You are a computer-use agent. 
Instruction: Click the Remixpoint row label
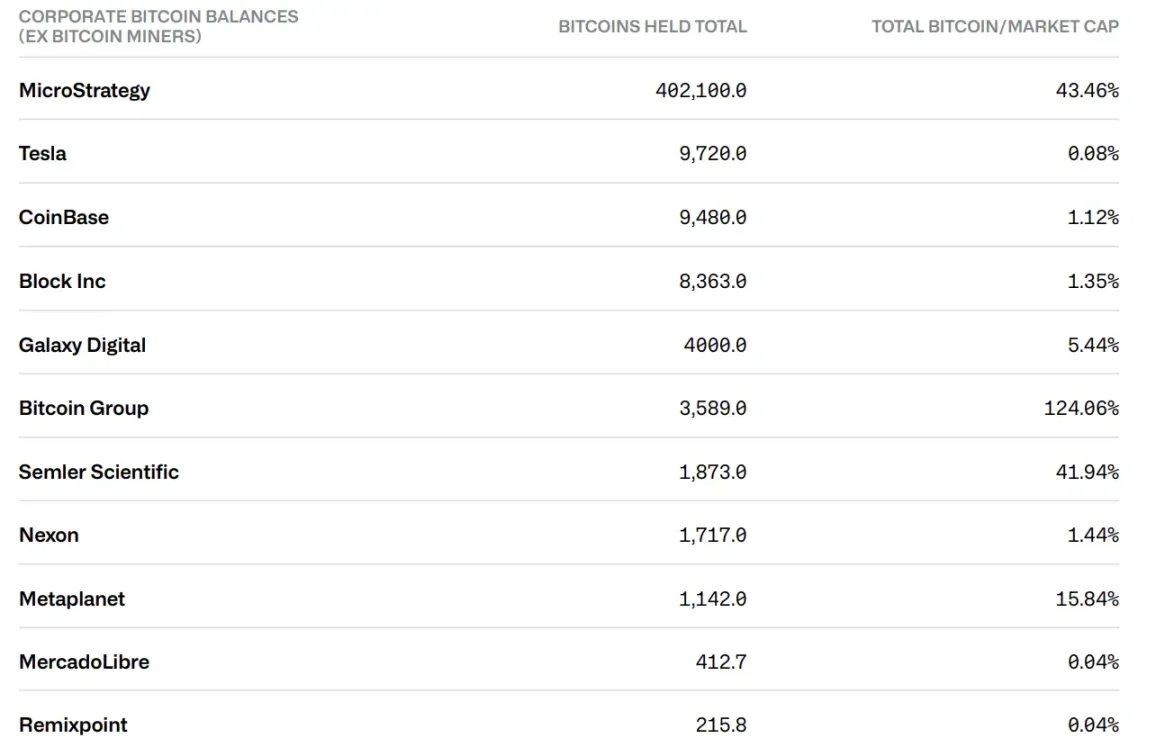(x=74, y=726)
